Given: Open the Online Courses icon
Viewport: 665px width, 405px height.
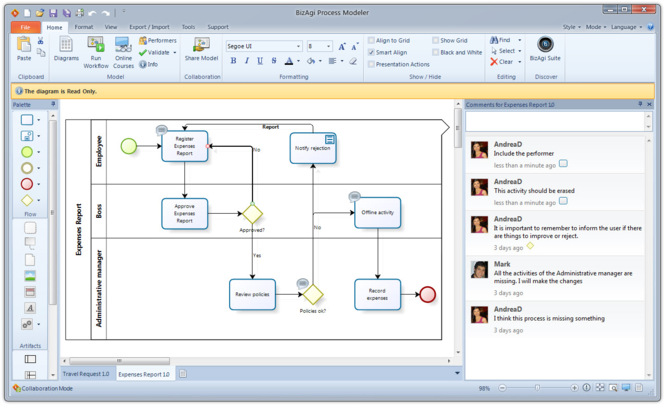Looking at the screenshot, I should click(123, 49).
